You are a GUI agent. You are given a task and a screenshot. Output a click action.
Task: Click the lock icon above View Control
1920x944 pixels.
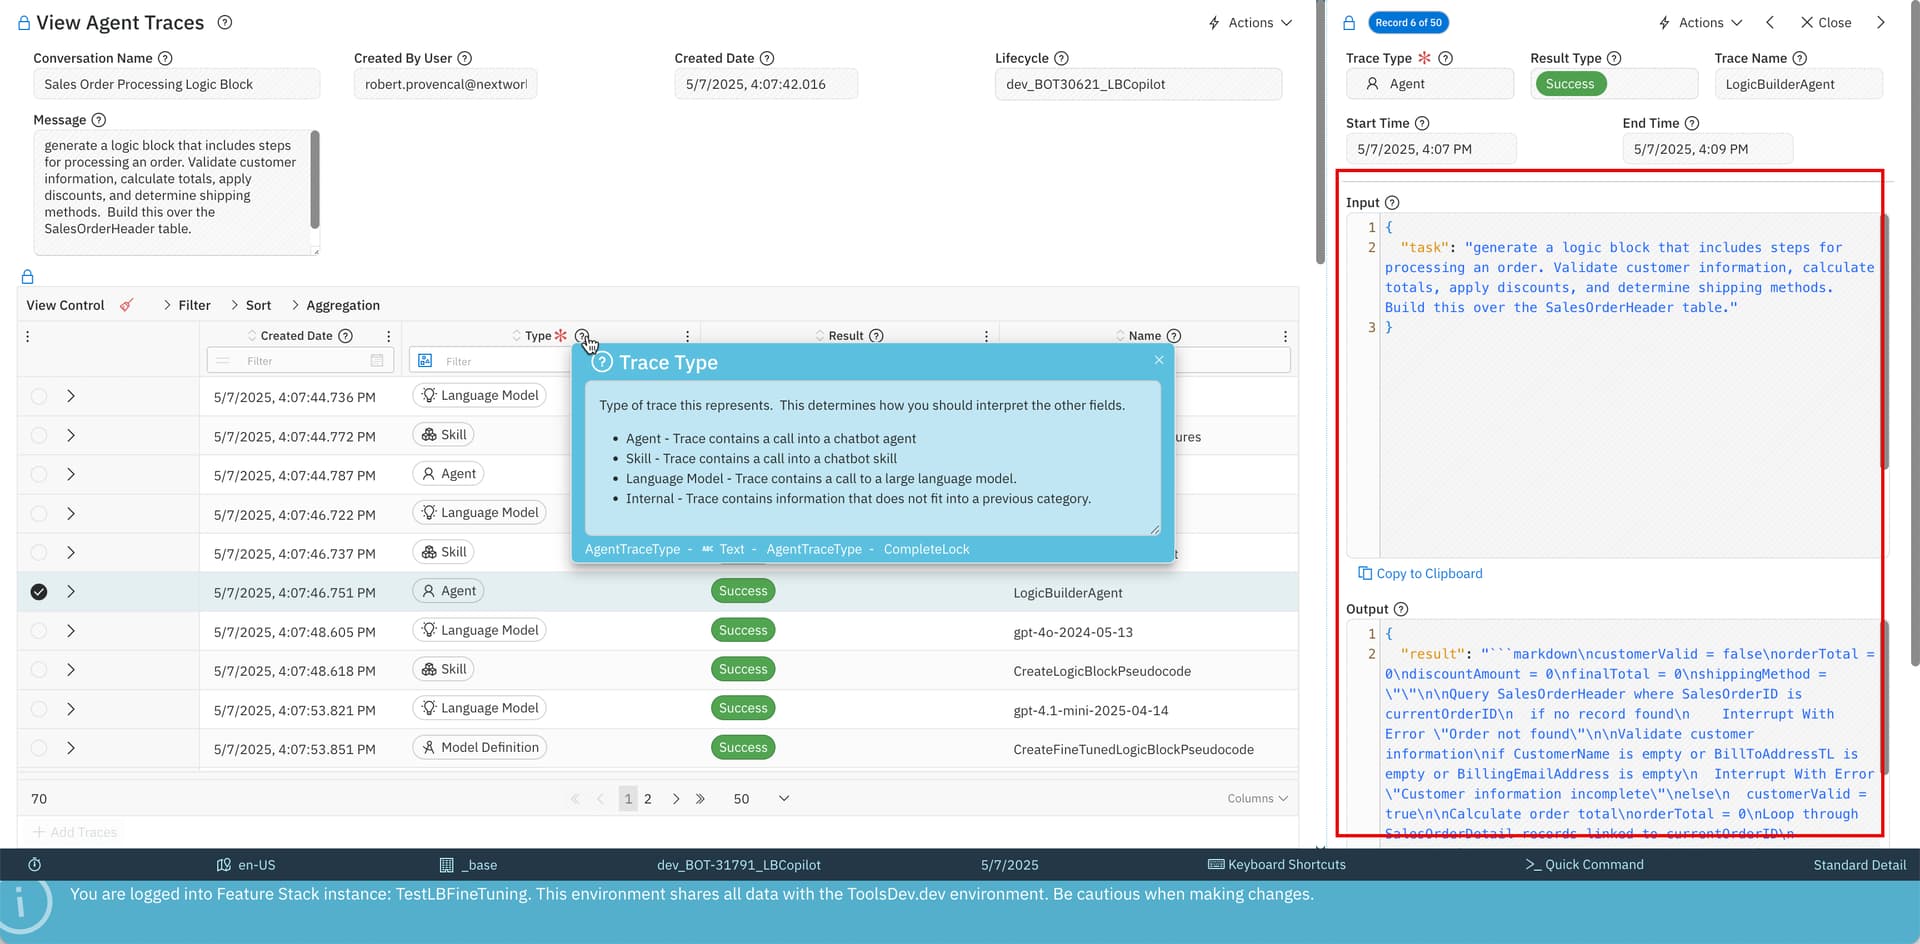[x=27, y=277]
